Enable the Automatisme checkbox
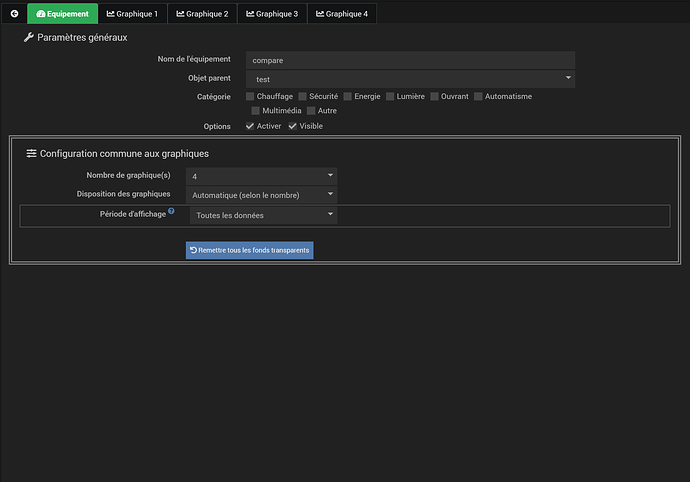This screenshot has width=690, height=482. click(479, 97)
